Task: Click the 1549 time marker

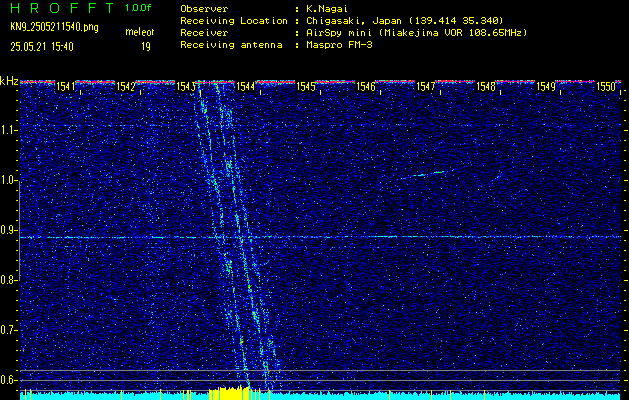Action: (x=546, y=86)
